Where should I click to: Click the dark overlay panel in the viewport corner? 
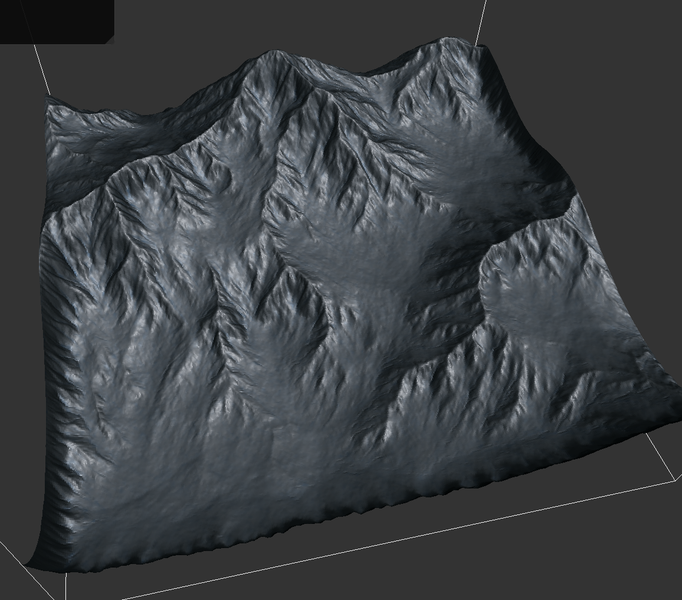(57, 21)
